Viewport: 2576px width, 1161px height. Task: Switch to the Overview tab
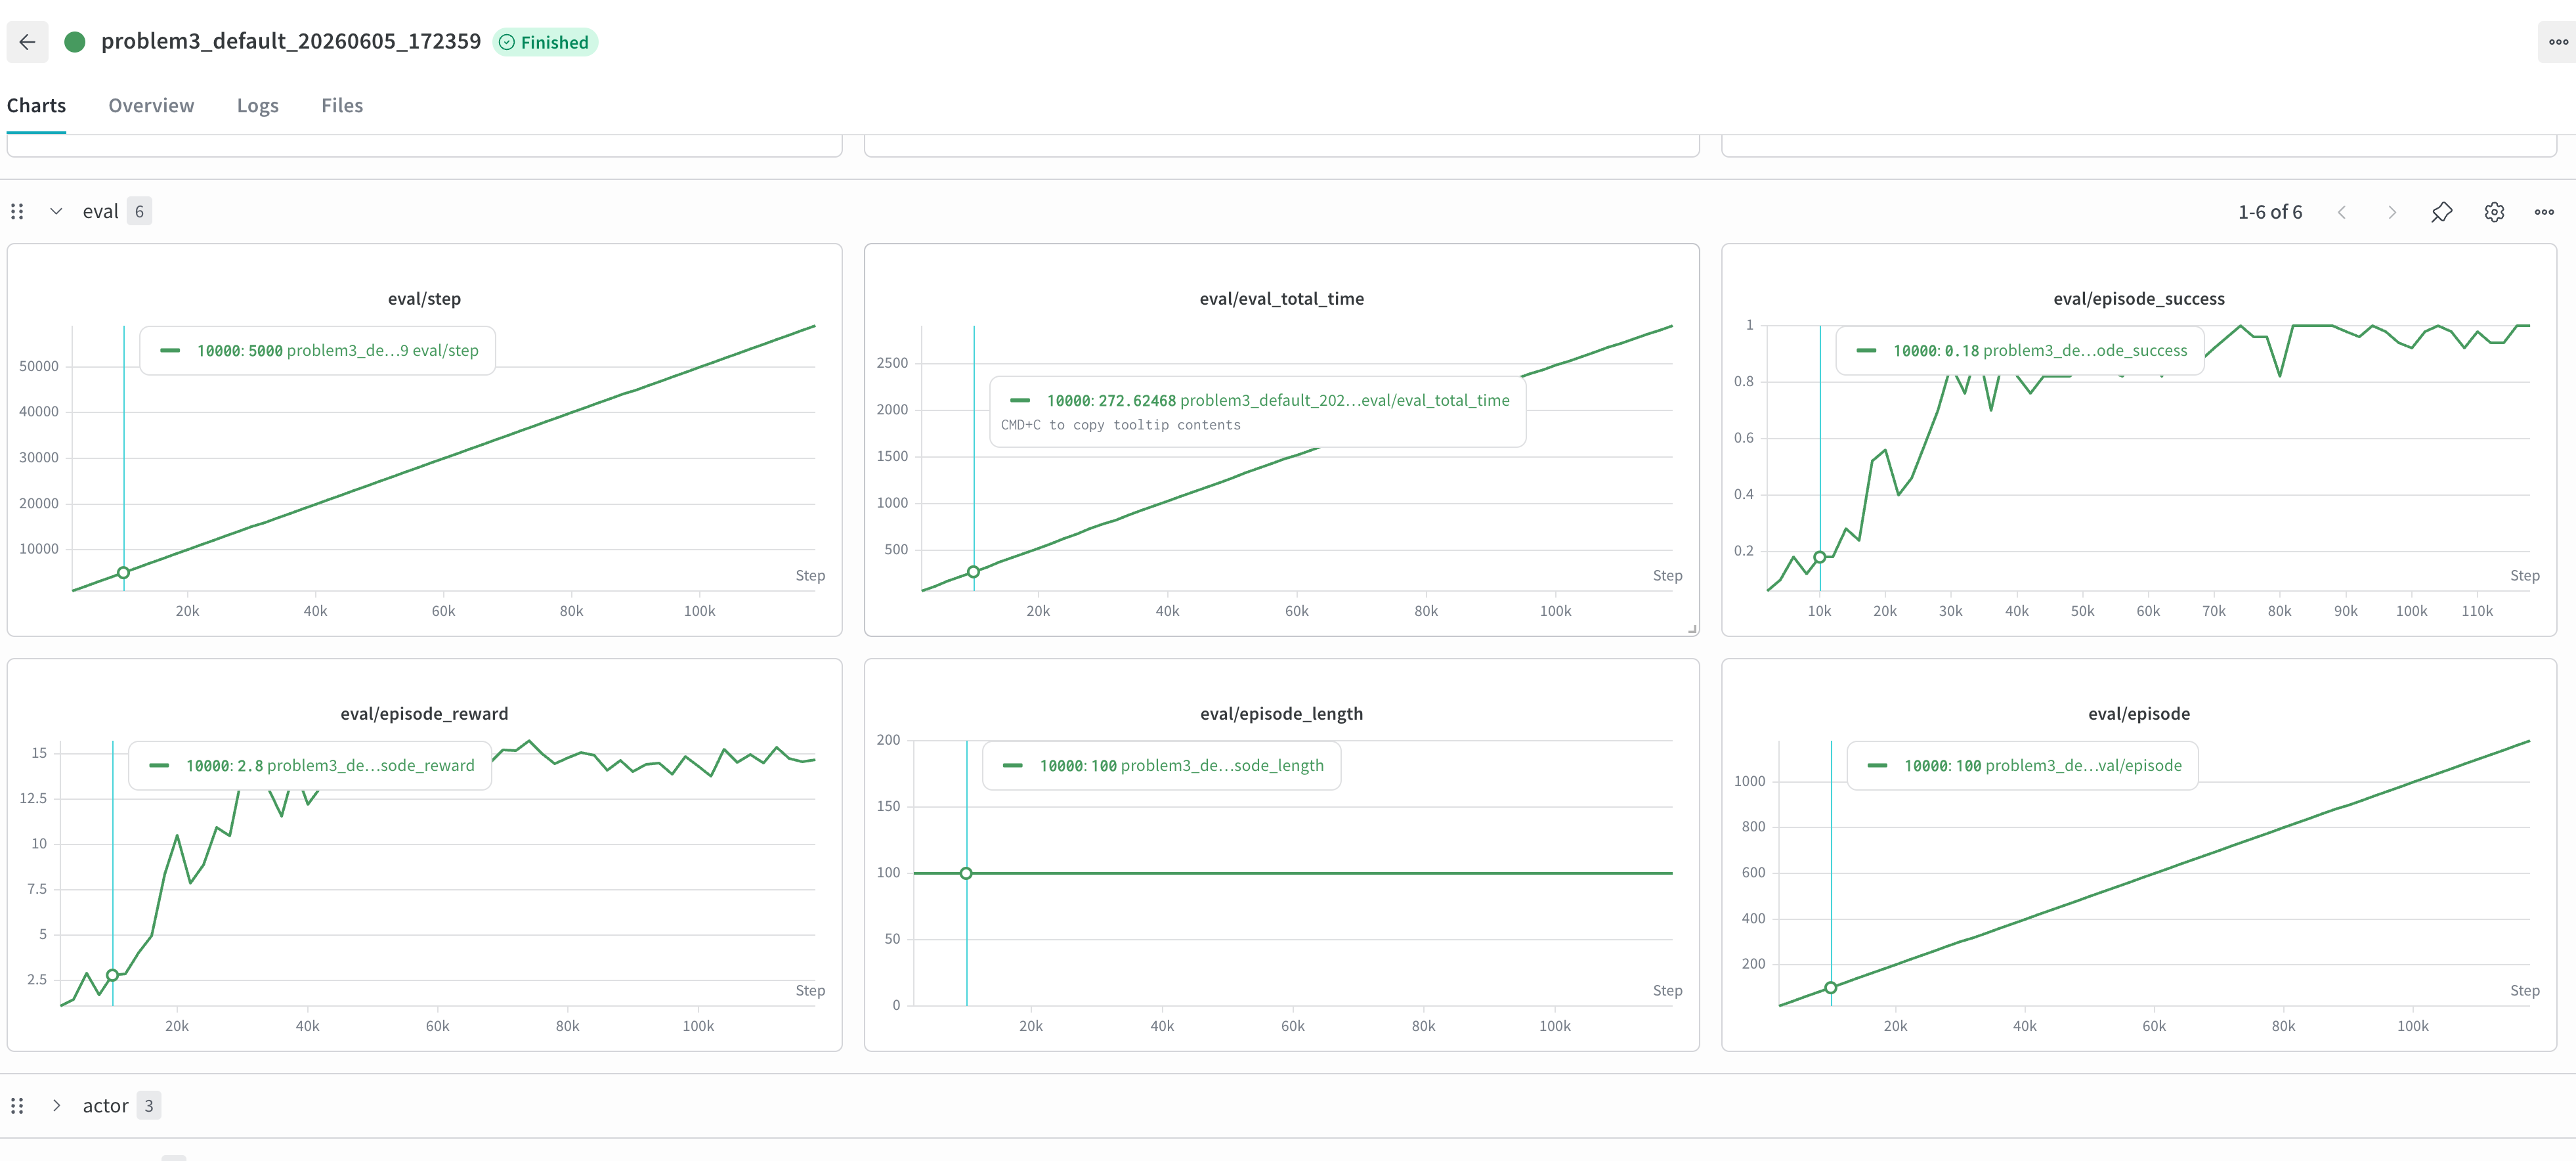coord(151,106)
